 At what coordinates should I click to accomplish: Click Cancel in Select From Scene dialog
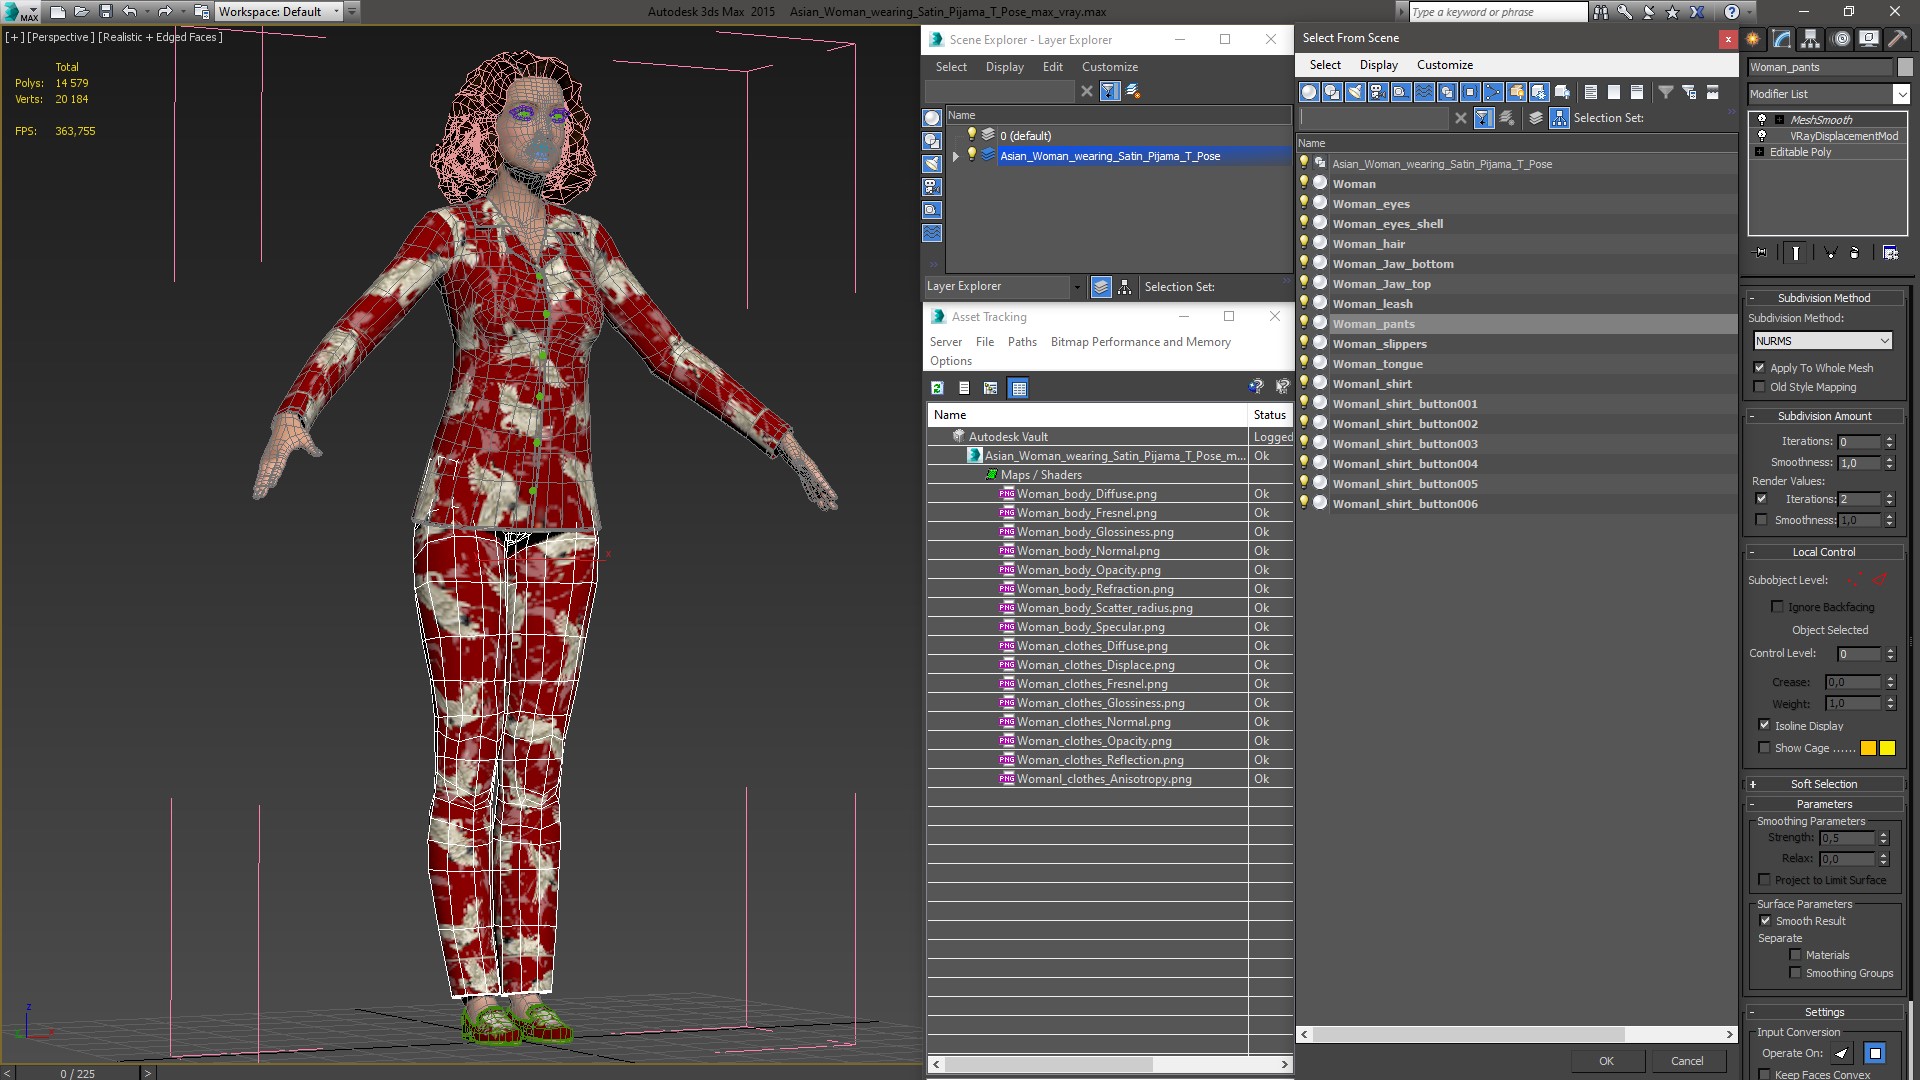click(x=1687, y=1061)
